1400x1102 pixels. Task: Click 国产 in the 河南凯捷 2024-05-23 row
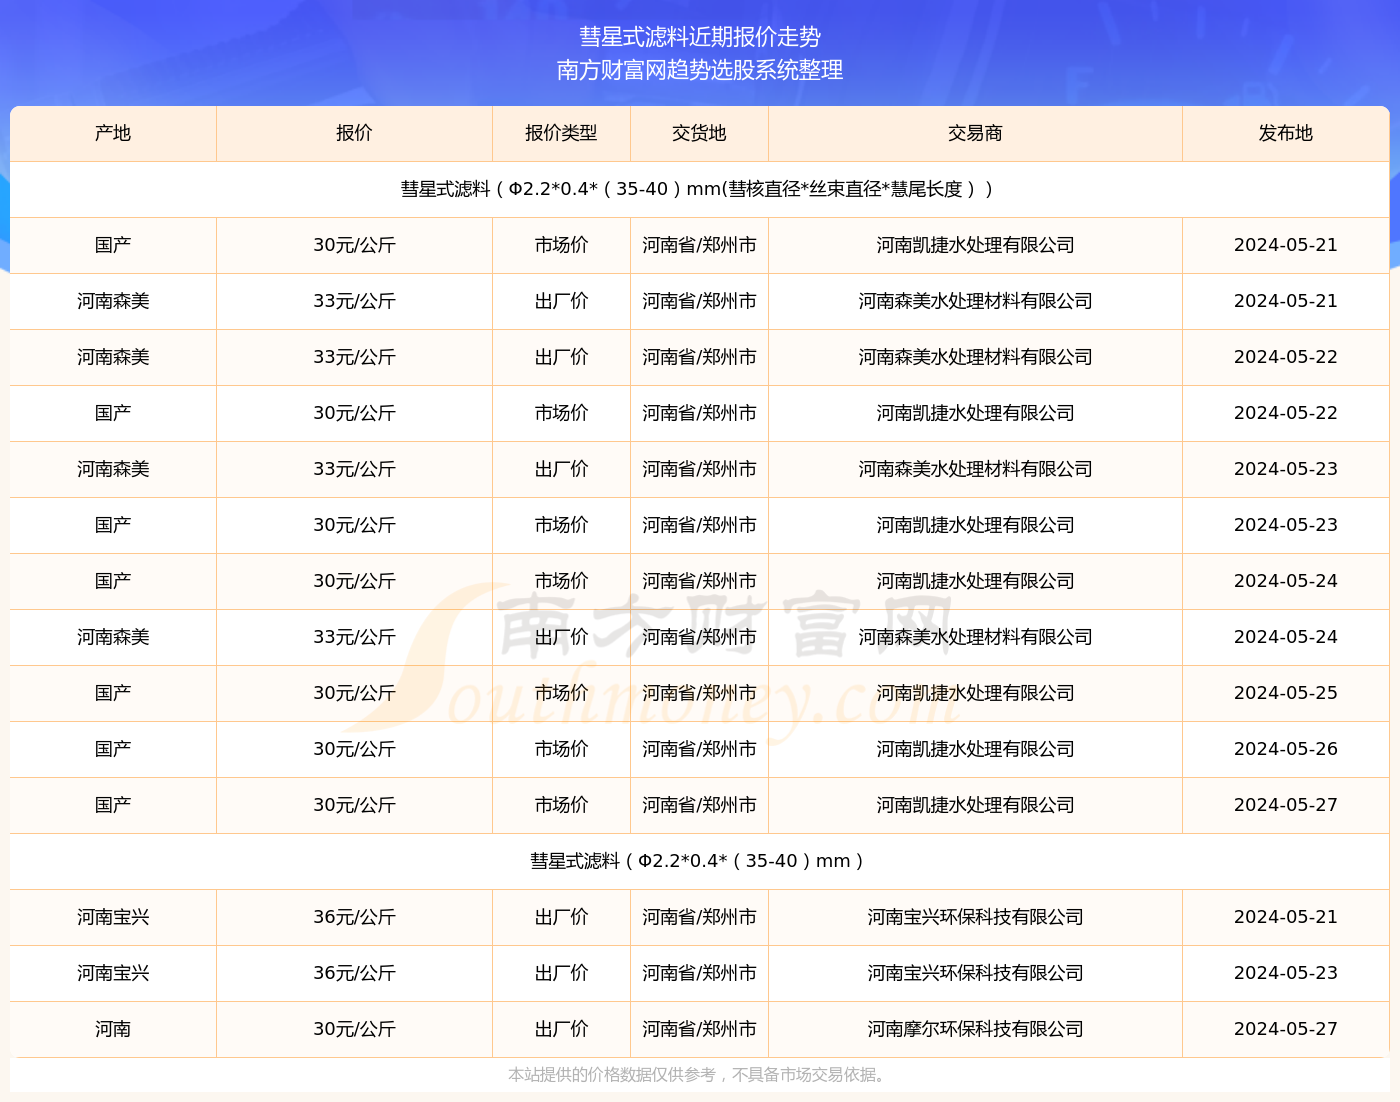click(113, 525)
